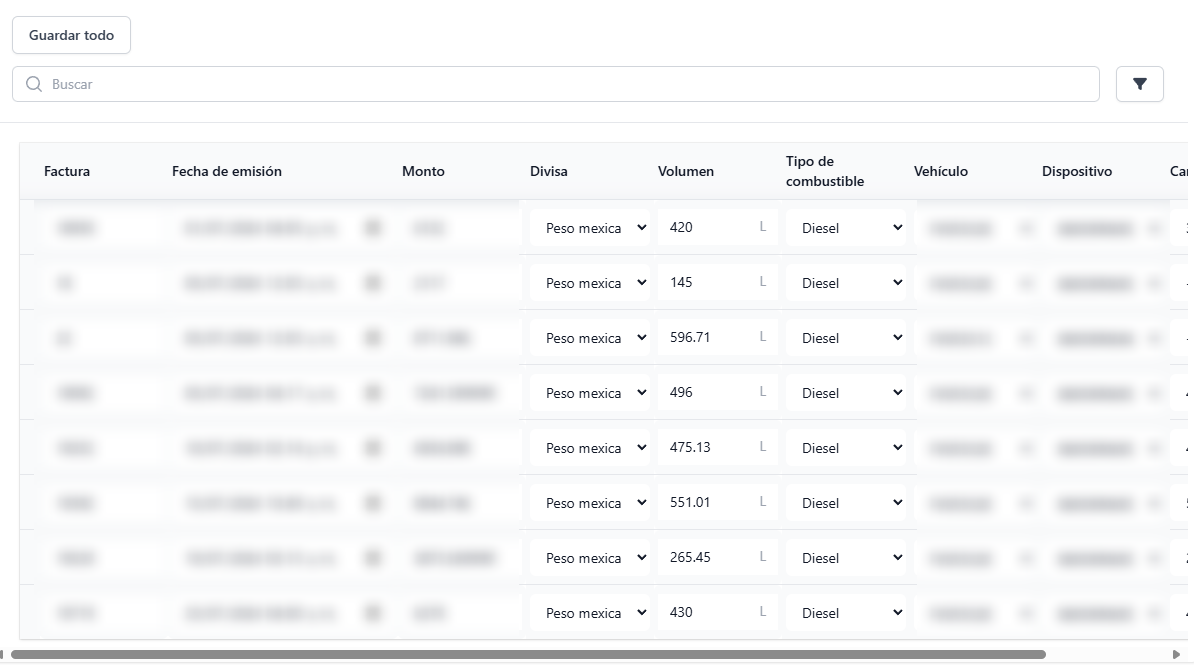Click the Monto column header

click(x=423, y=171)
